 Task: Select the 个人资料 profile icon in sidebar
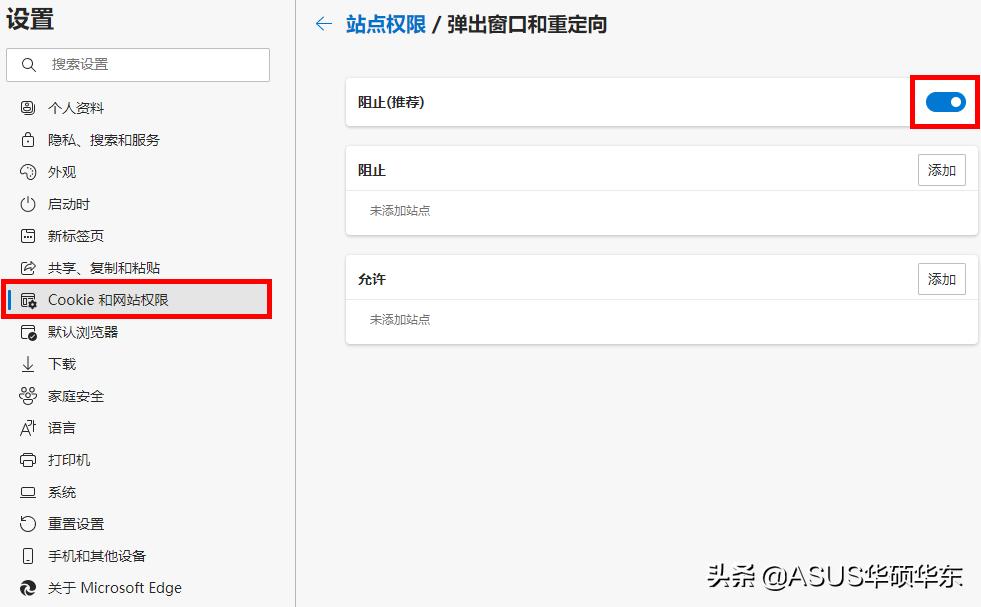click(x=30, y=107)
